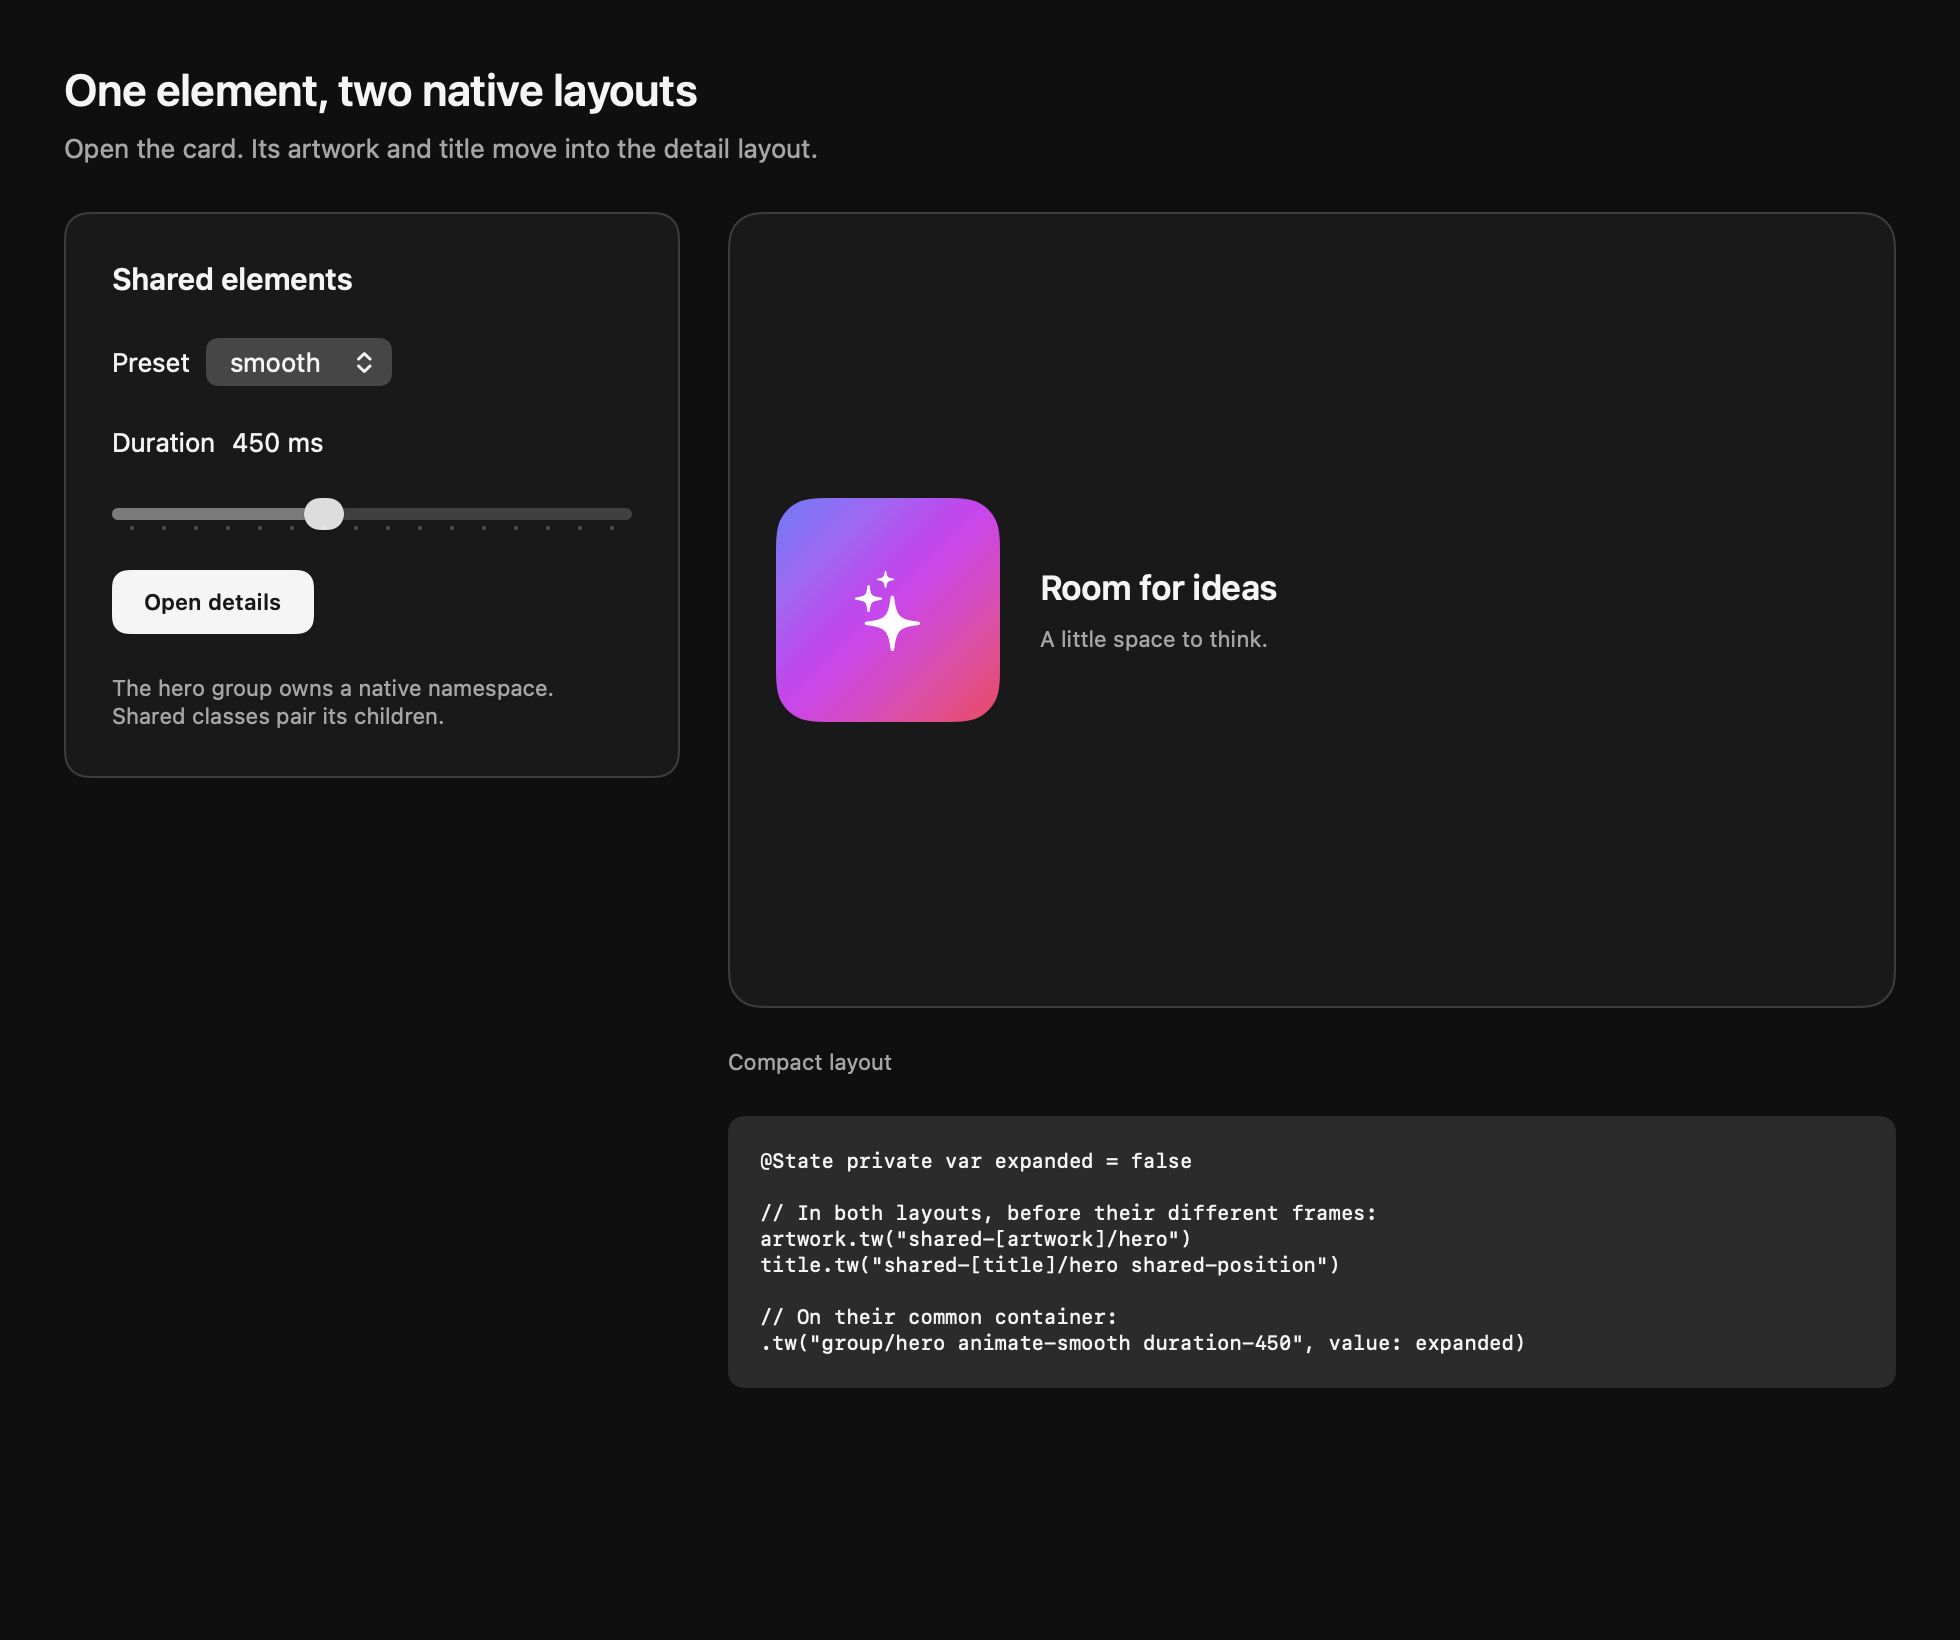Click the 'One element, two native layouts' heading
The height and width of the screenshot is (1640, 1960).
pos(380,91)
